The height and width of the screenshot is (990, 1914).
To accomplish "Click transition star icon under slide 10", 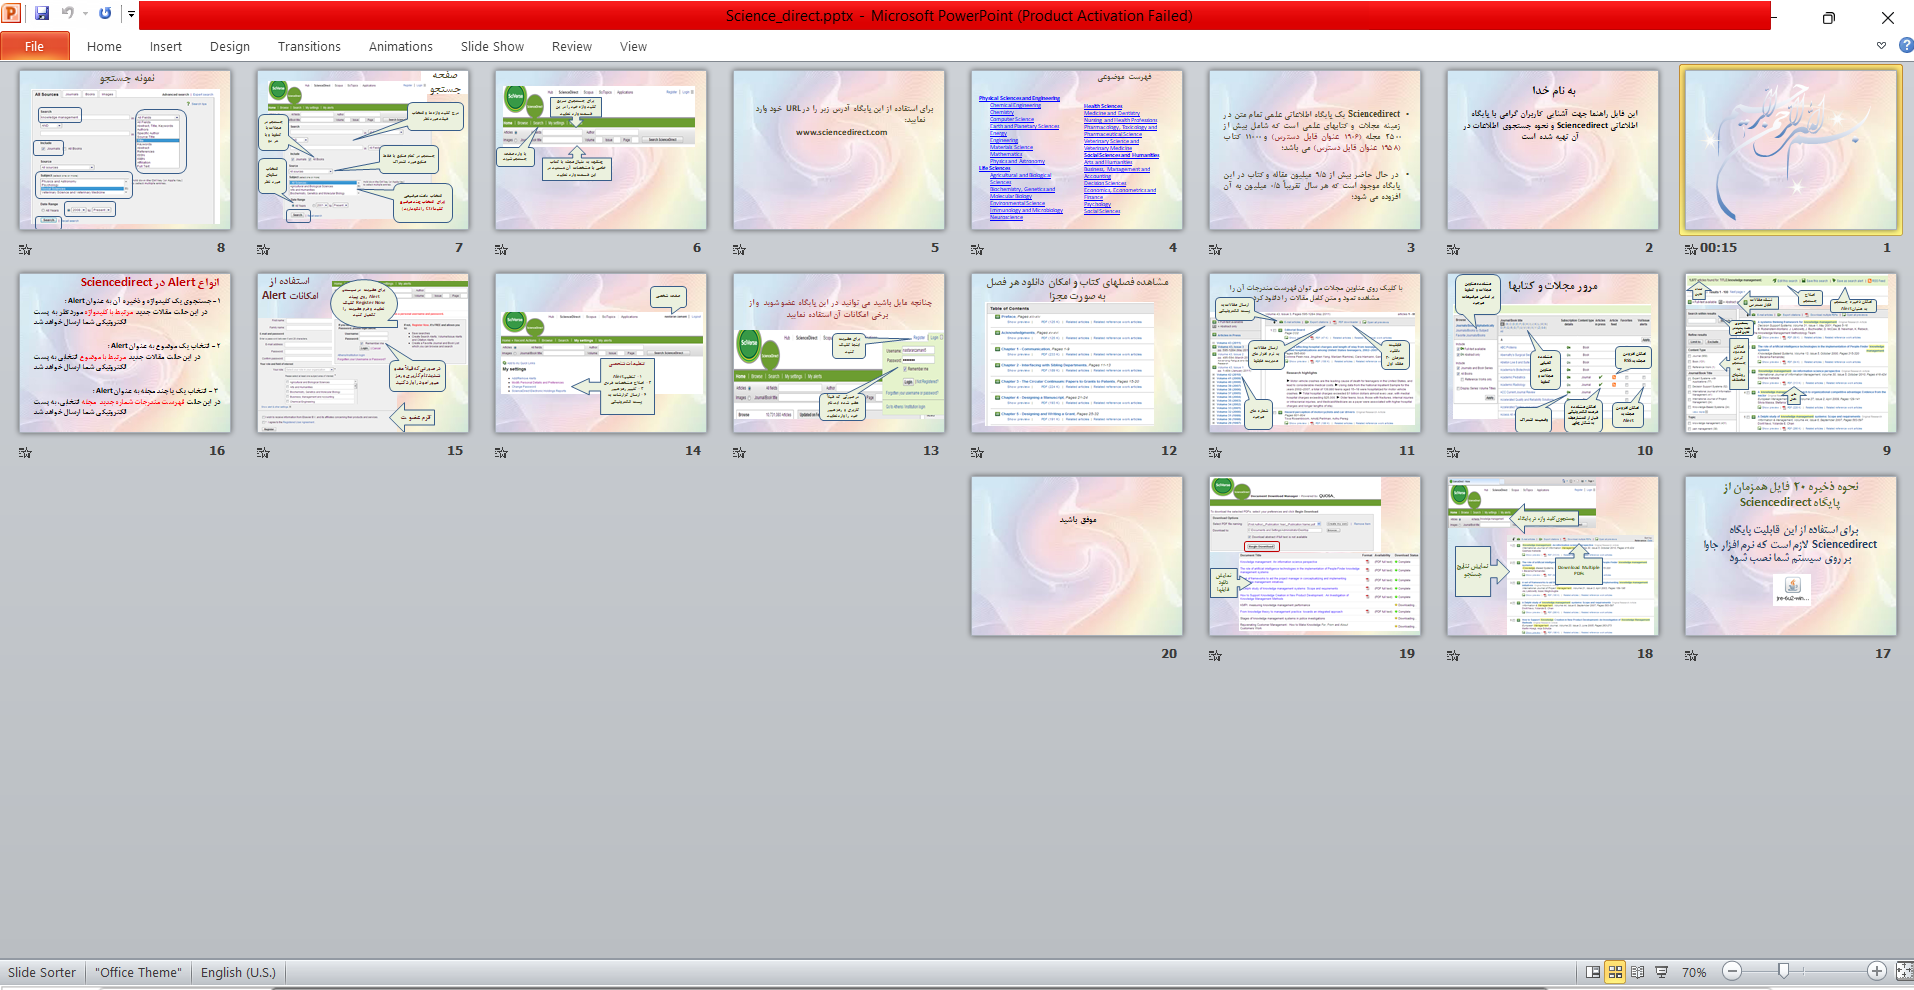I will point(1453,452).
